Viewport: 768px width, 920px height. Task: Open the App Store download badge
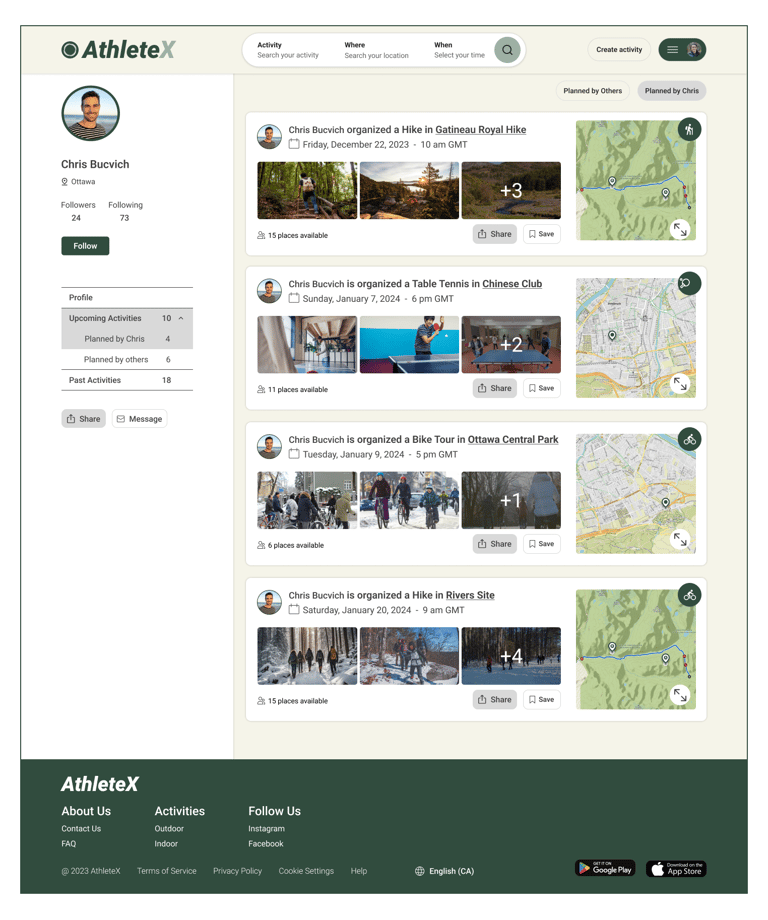(676, 868)
